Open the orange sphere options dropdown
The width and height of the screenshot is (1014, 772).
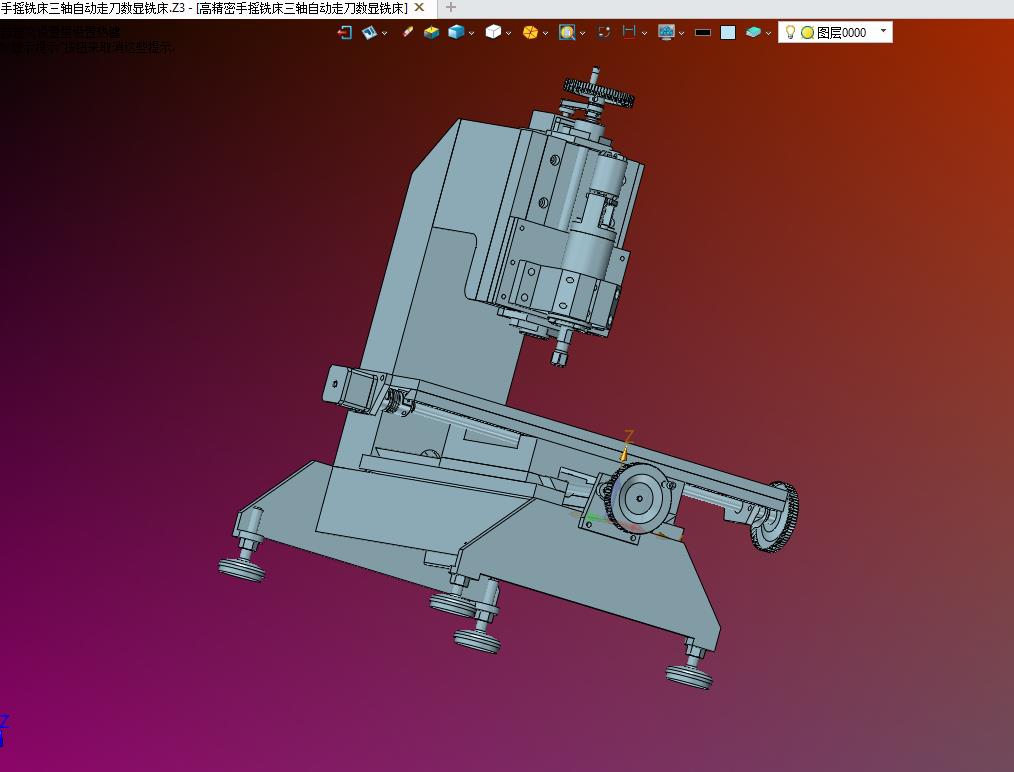pos(546,33)
